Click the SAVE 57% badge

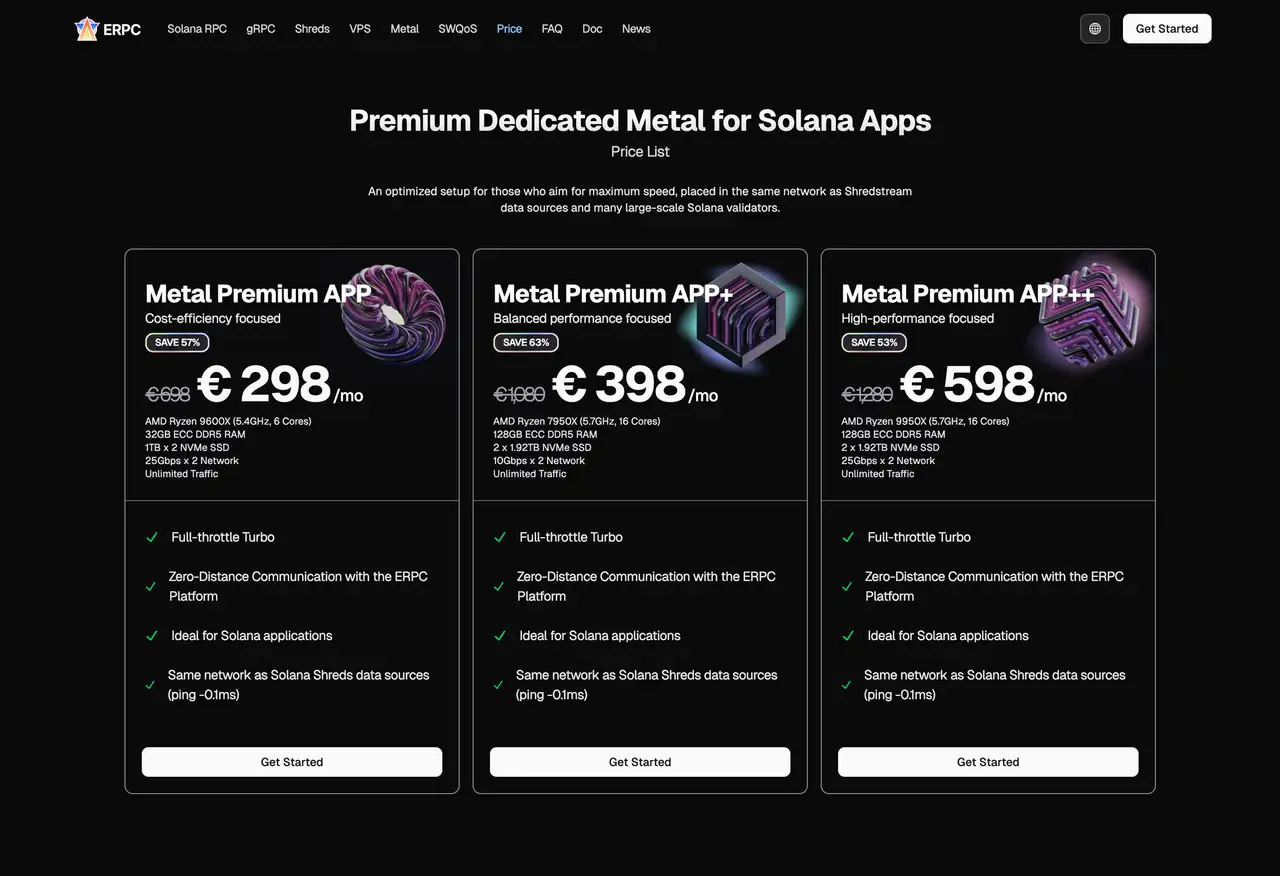pos(177,342)
